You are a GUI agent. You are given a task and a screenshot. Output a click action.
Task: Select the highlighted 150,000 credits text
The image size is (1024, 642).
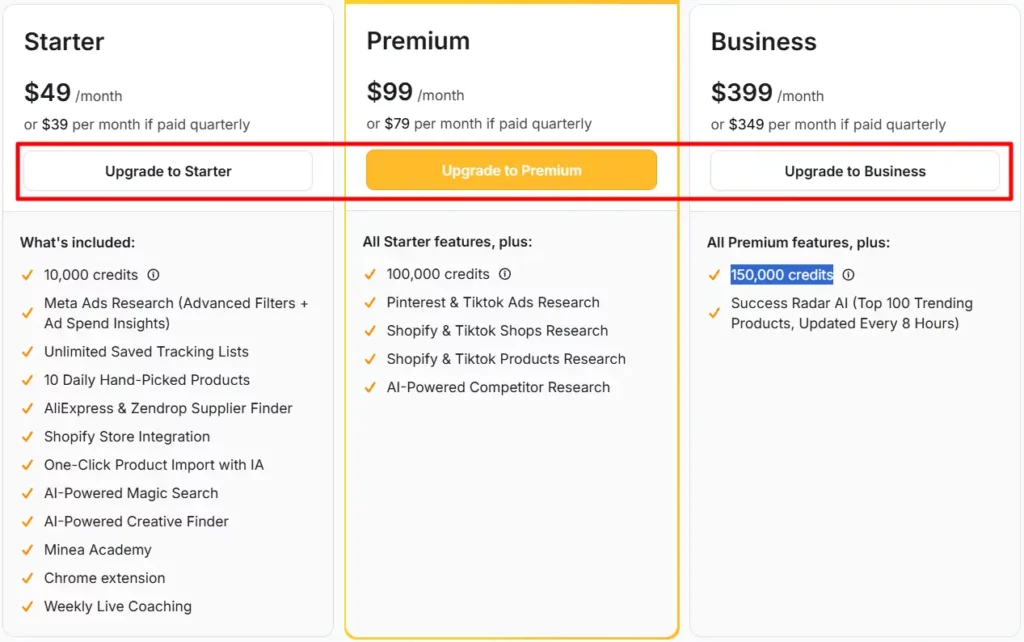coord(783,274)
